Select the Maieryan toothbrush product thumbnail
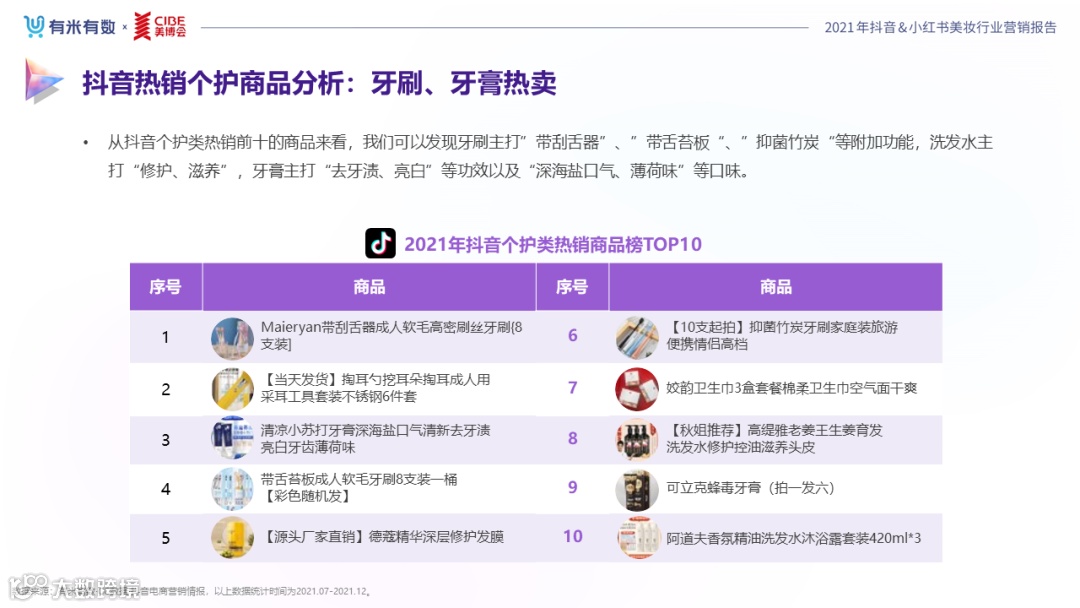 pos(232,338)
